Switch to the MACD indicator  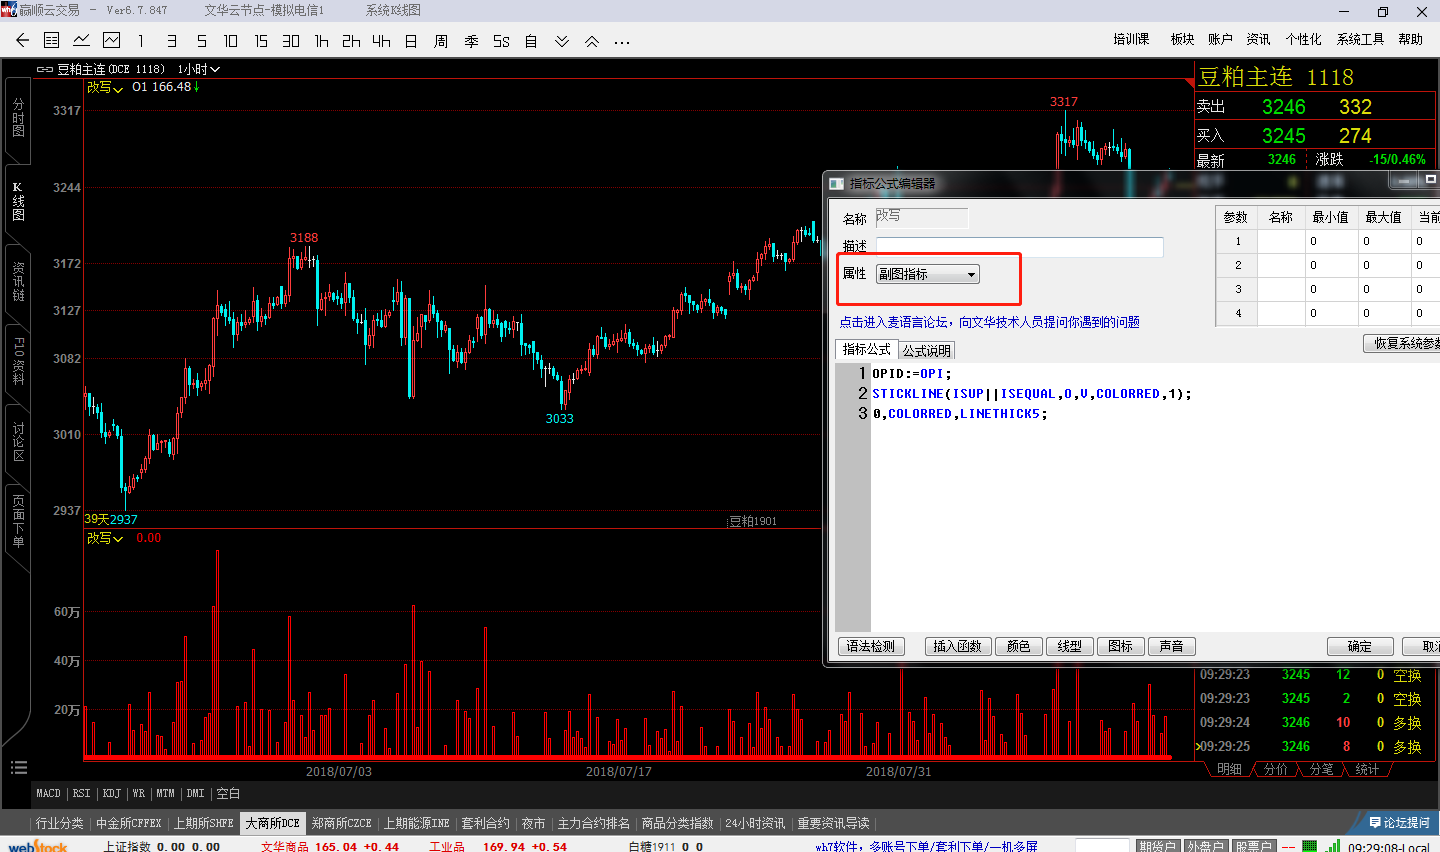coord(49,793)
